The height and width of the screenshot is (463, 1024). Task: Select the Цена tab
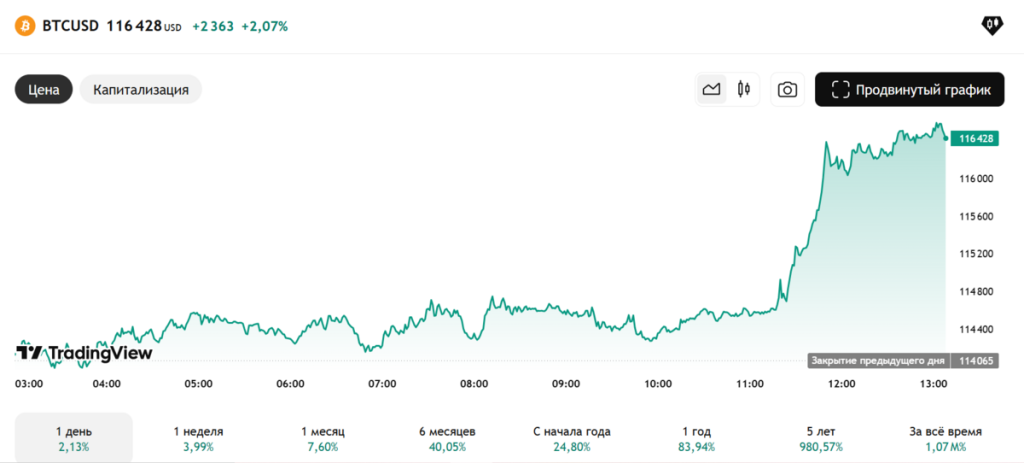tap(43, 89)
